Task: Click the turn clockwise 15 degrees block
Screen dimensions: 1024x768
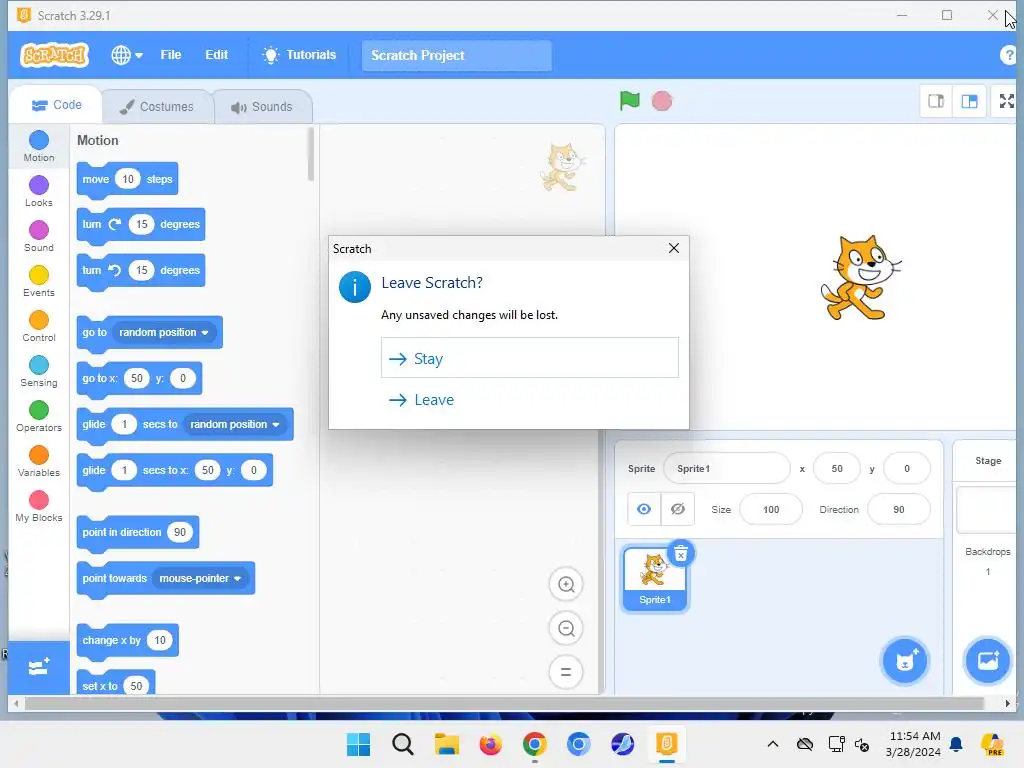Action: pyautogui.click(x=92, y=225)
